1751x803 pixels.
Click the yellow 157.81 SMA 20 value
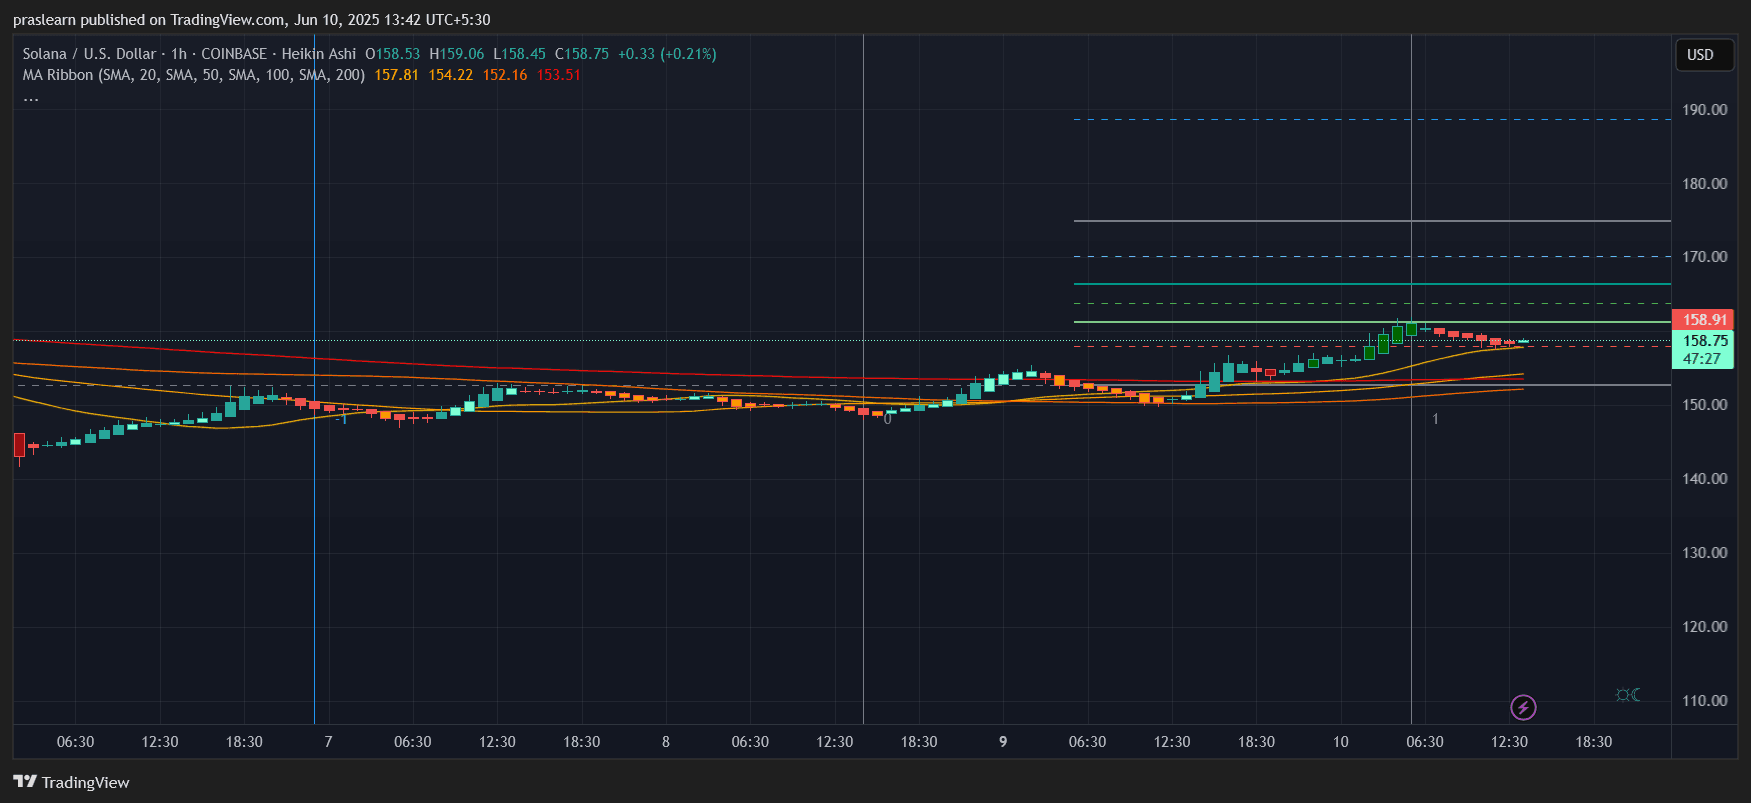[x=396, y=75]
